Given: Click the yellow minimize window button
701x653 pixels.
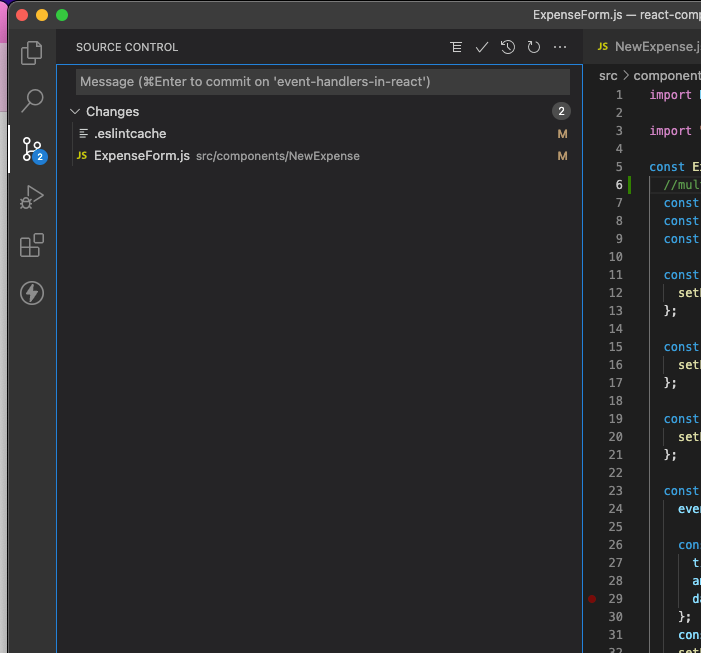Looking at the screenshot, I should click(42, 15).
